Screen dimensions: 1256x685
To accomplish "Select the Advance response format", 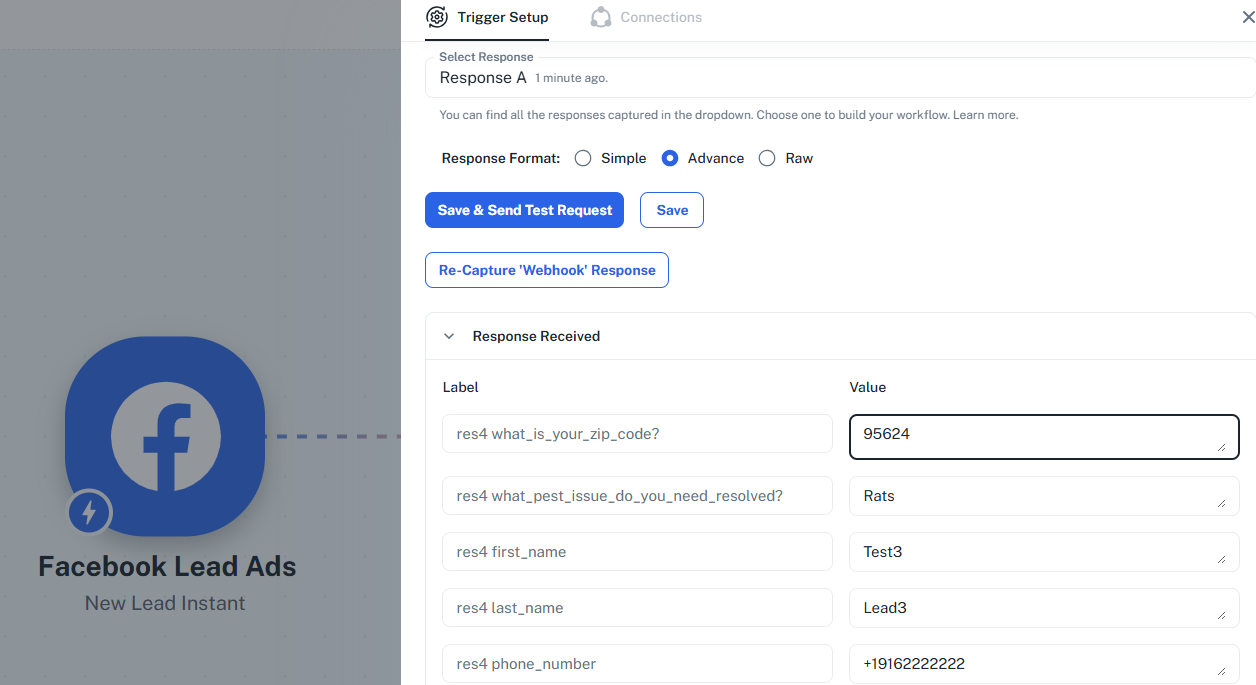I will [670, 158].
